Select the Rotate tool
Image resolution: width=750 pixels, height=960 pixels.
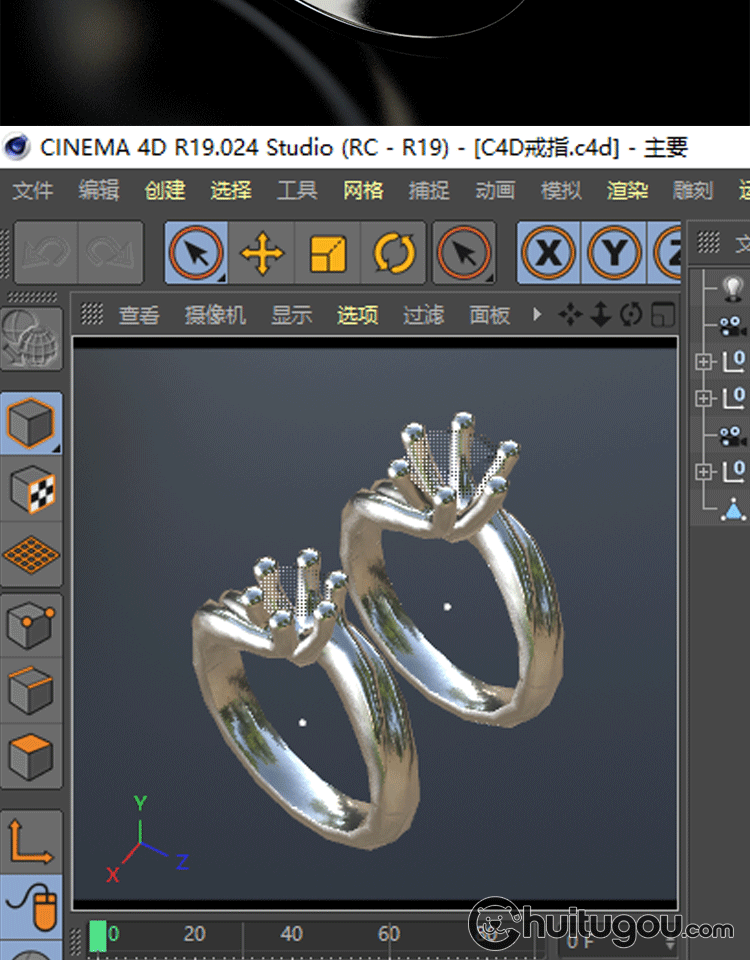pos(394,253)
